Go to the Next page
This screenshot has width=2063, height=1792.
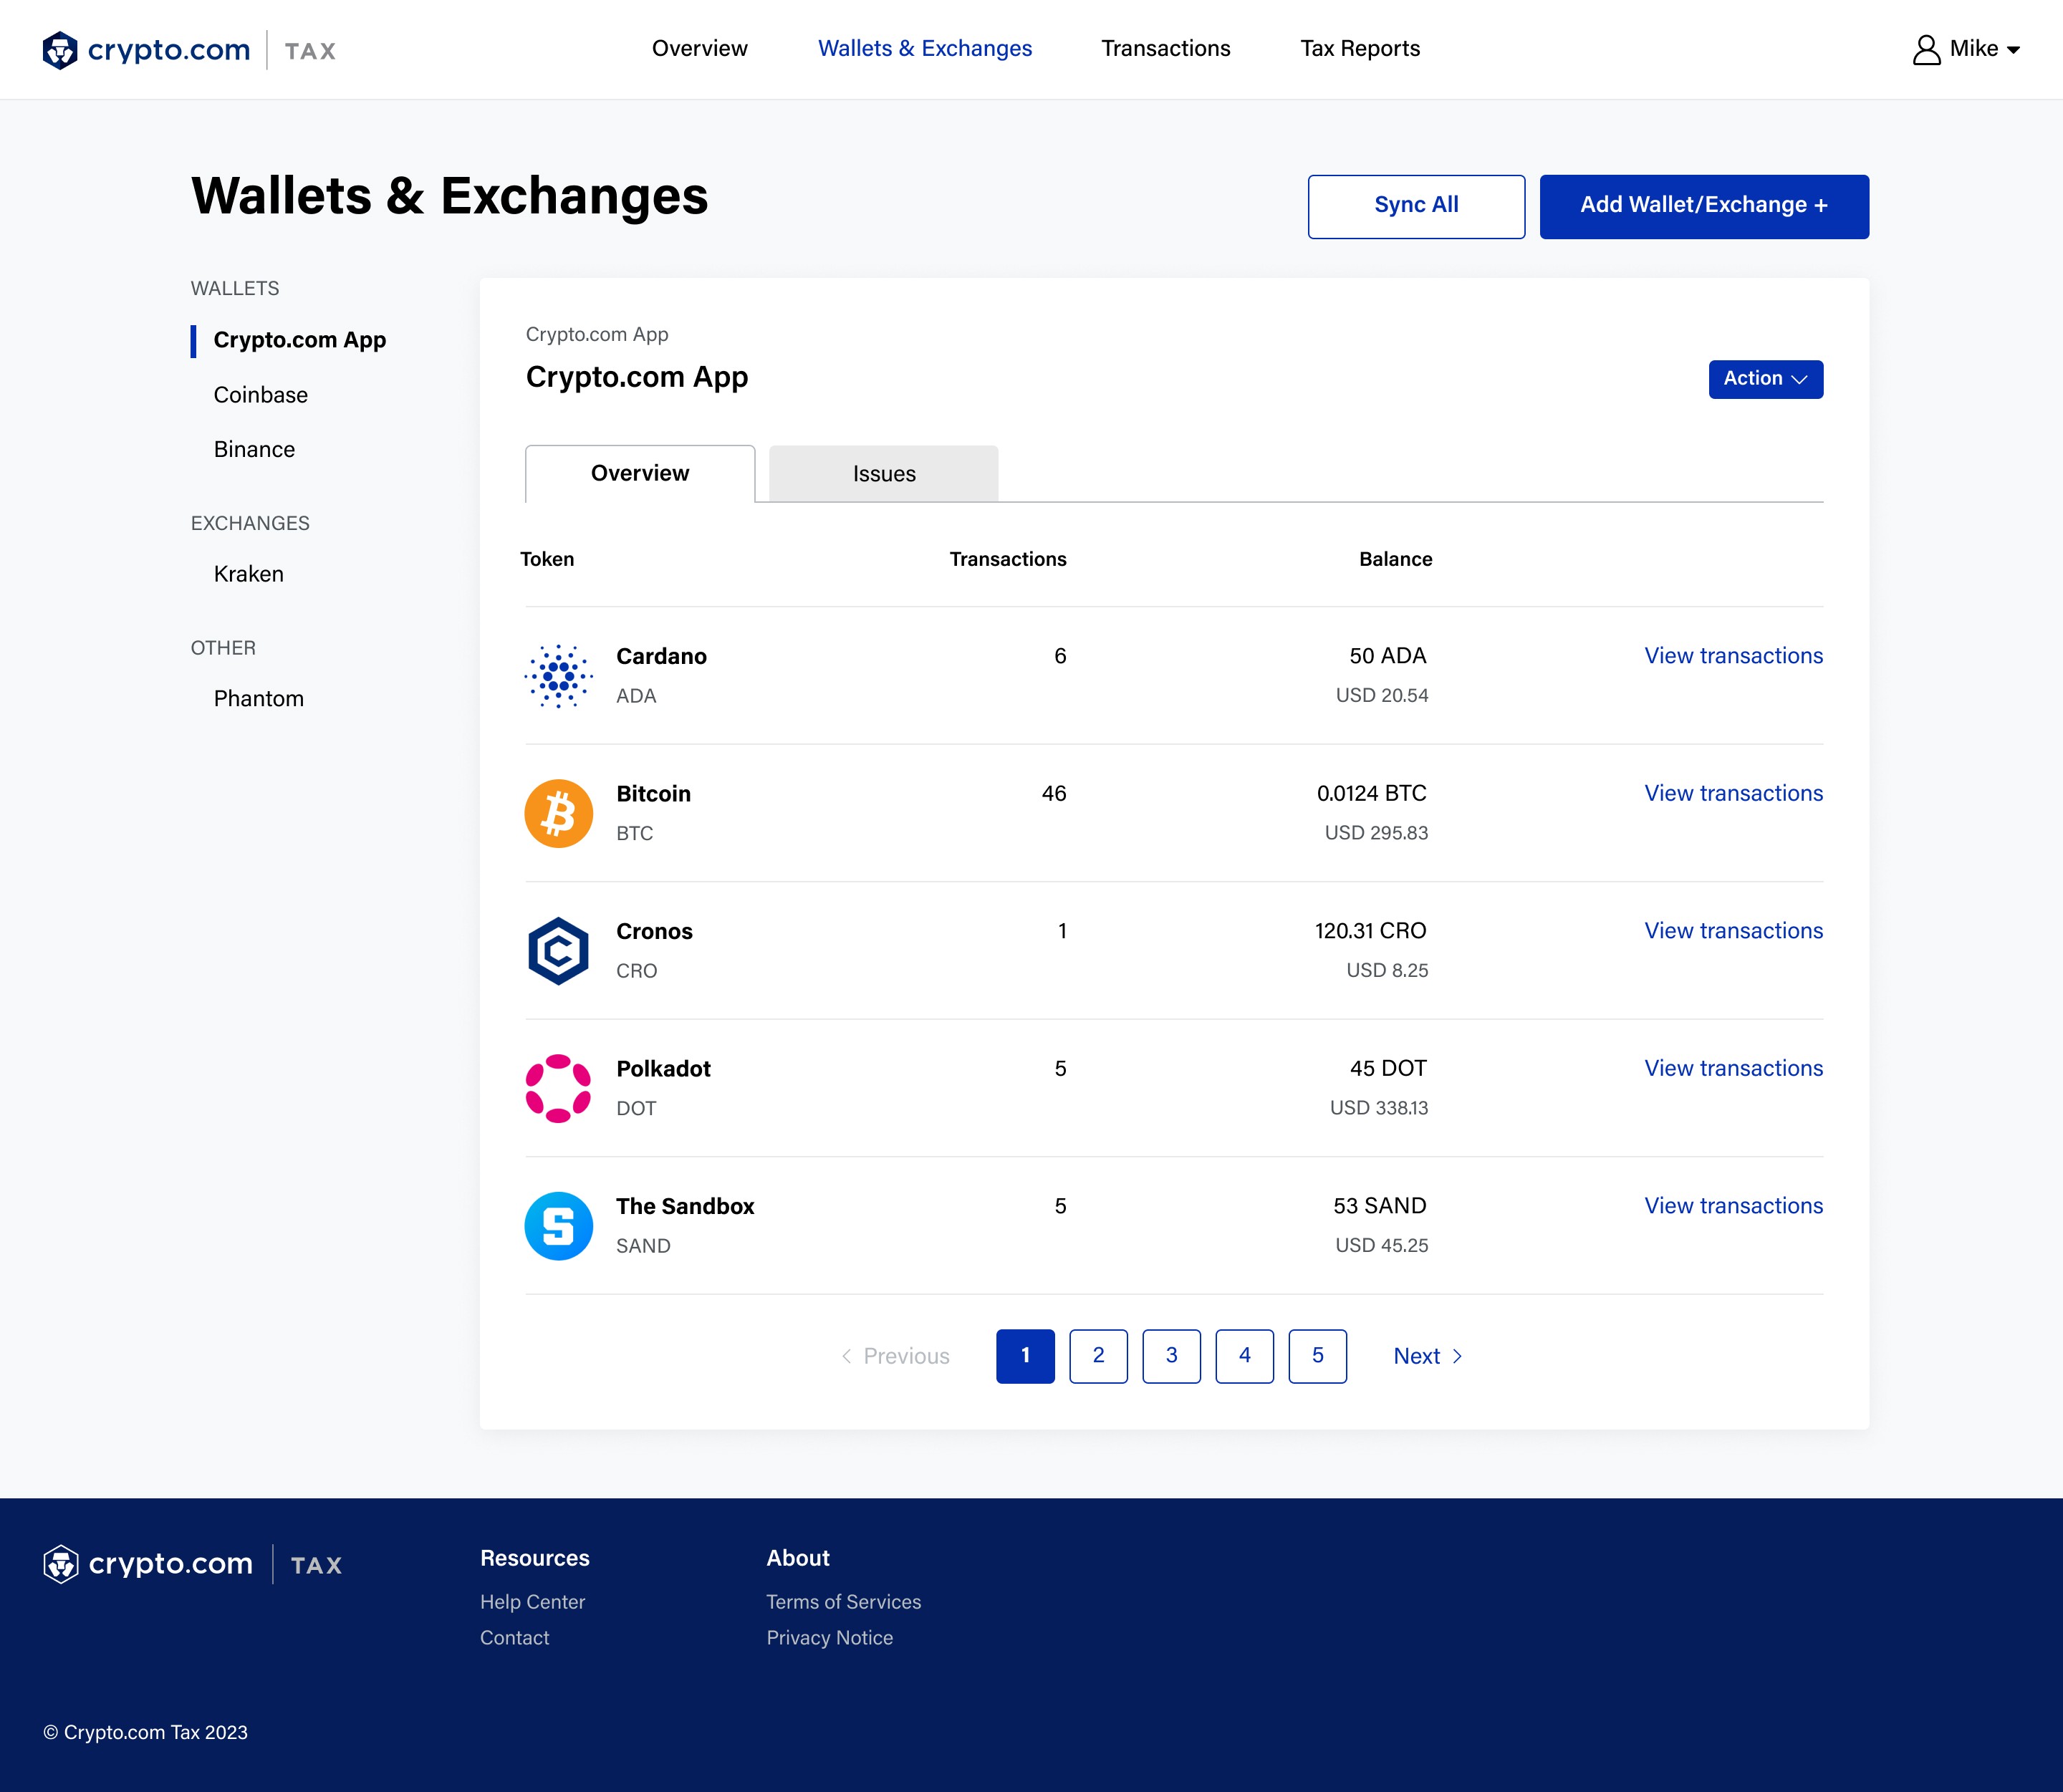tap(1427, 1356)
